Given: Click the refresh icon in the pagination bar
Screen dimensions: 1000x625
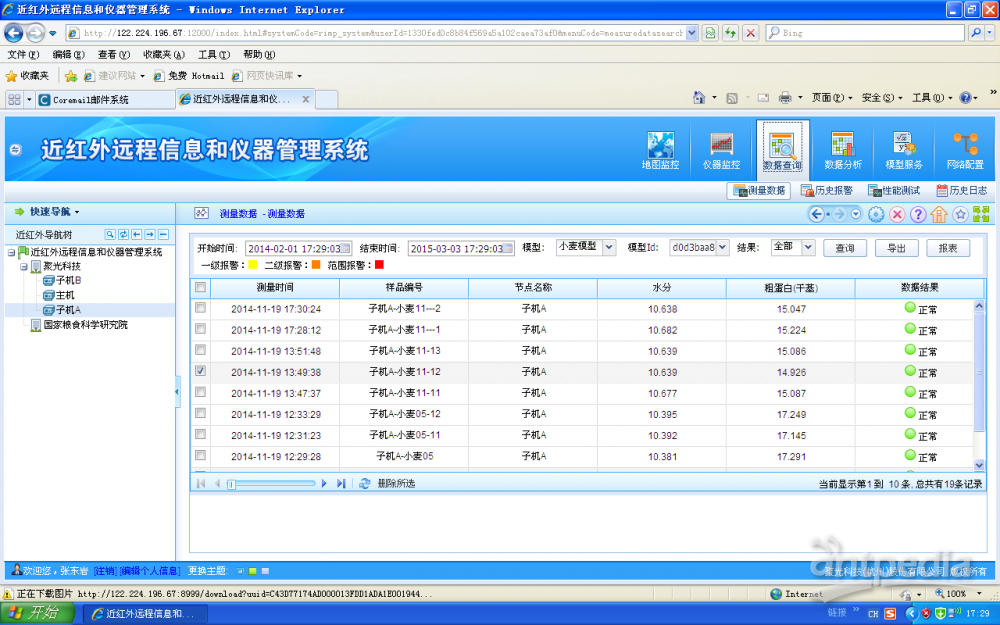Looking at the screenshot, I should (x=365, y=484).
